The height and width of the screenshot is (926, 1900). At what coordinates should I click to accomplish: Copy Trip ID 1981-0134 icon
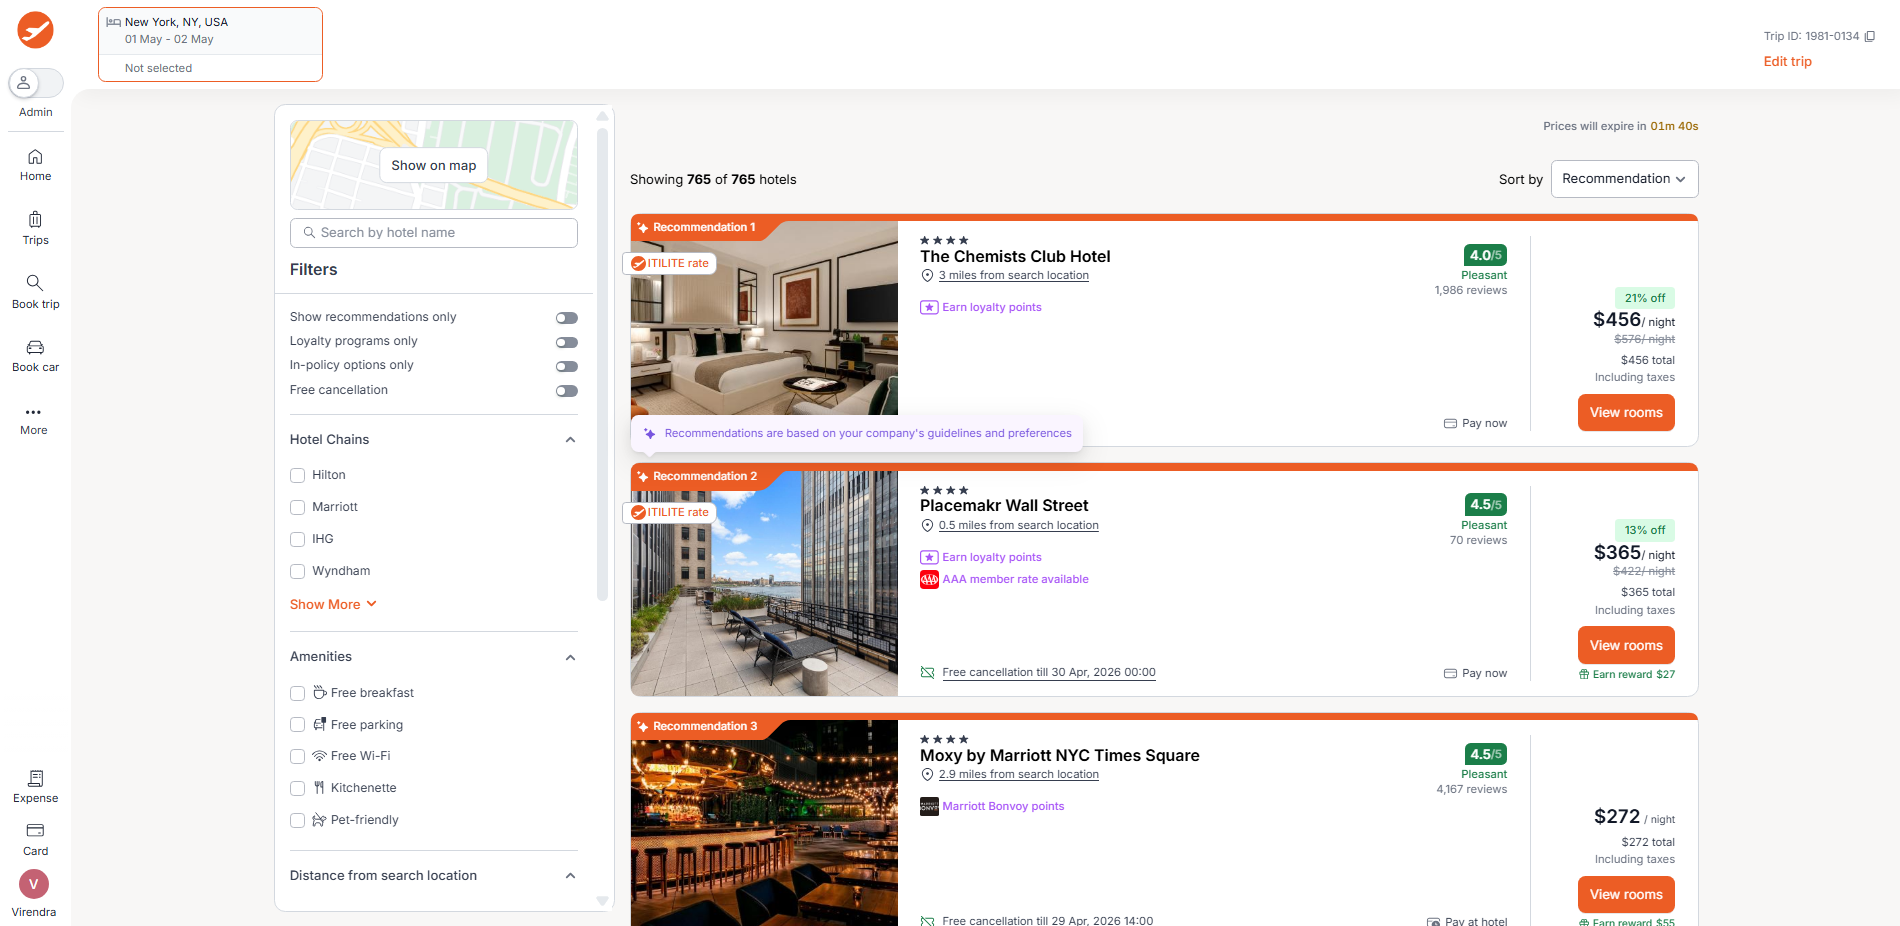point(1869,36)
